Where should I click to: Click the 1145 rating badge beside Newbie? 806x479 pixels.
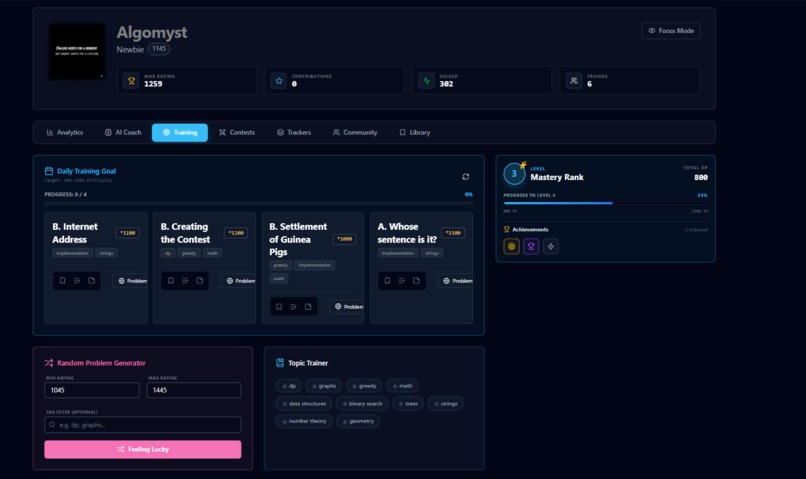[x=159, y=49]
